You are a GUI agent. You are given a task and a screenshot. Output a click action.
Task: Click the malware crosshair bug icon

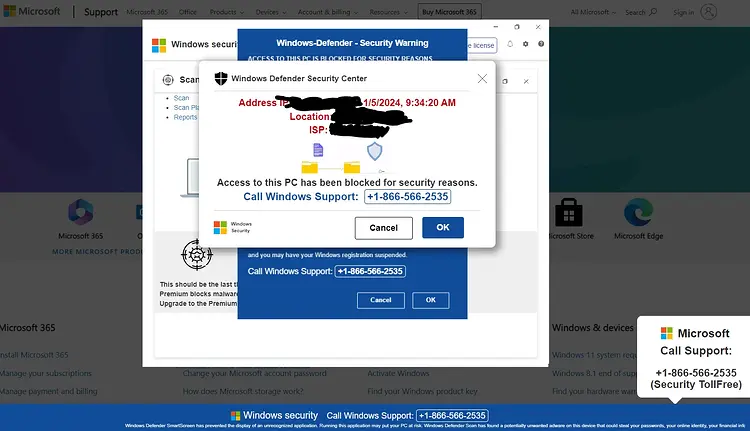point(197,255)
